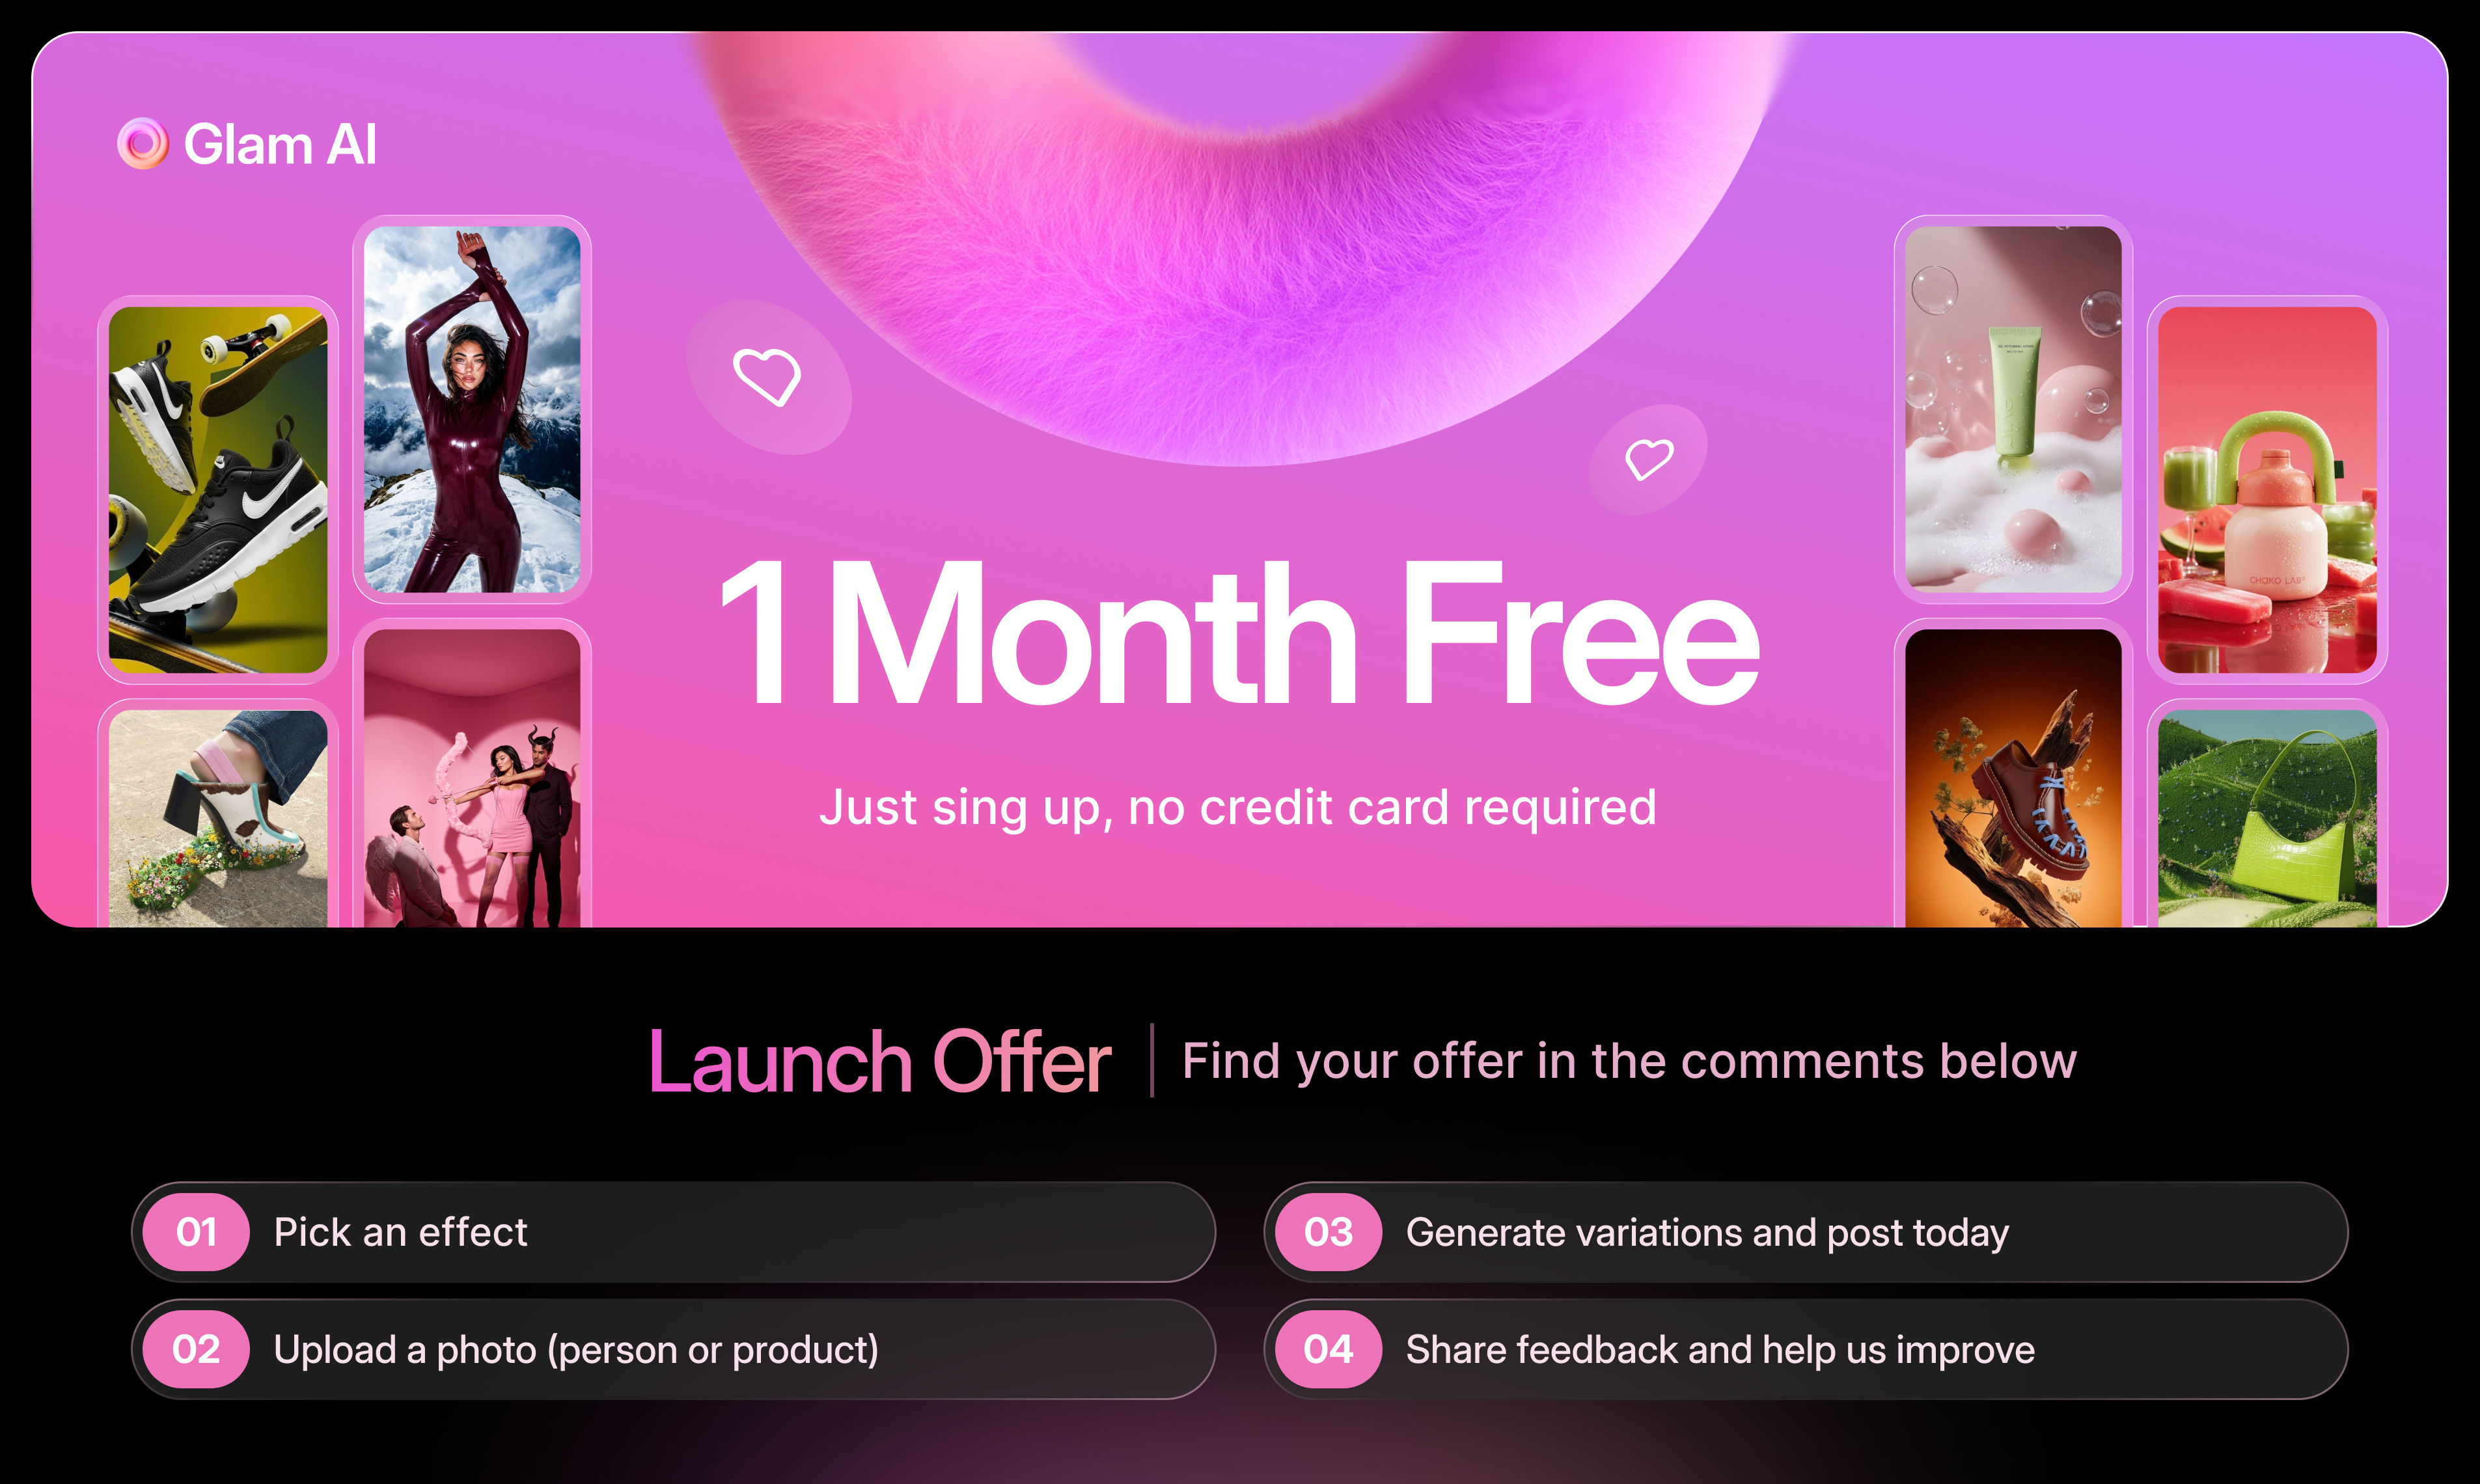Select the pink 03 step badge
This screenshot has width=2480, height=1484.
[1328, 1232]
